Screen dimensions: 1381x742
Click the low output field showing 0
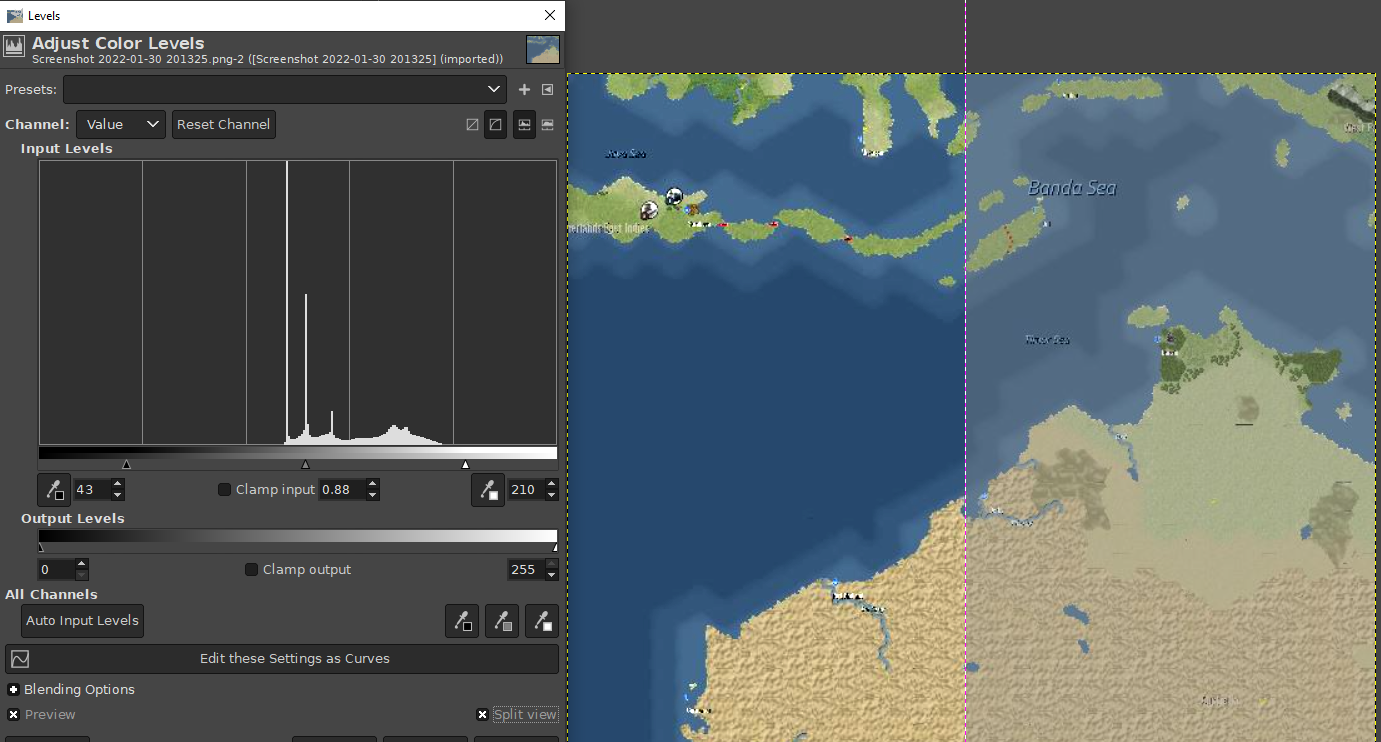click(x=56, y=570)
